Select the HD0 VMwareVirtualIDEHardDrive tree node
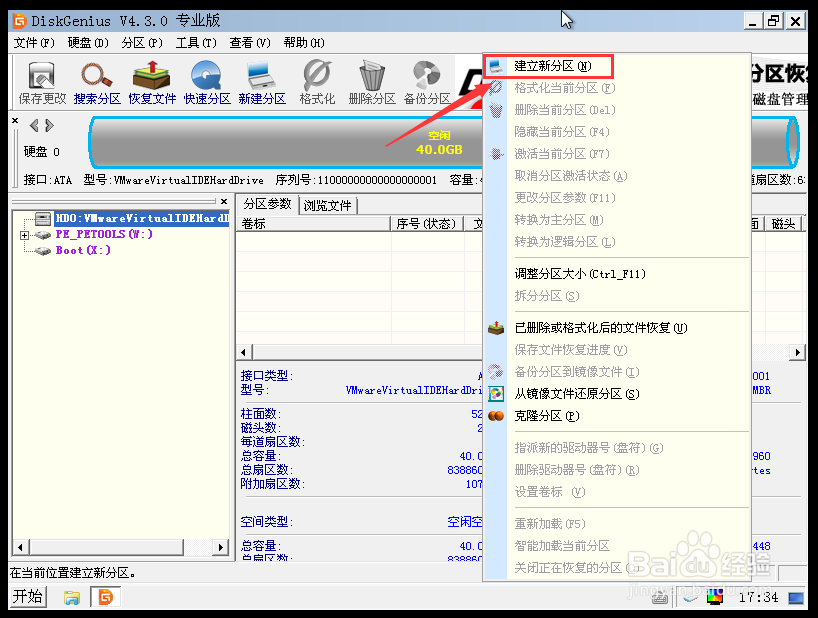Viewport: 818px width, 618px height. (142, 219)
